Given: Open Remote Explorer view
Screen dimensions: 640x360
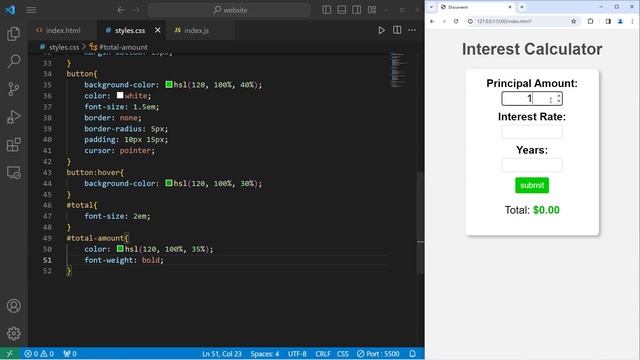Looking at the screenshot, I should [x=13, y=172].
